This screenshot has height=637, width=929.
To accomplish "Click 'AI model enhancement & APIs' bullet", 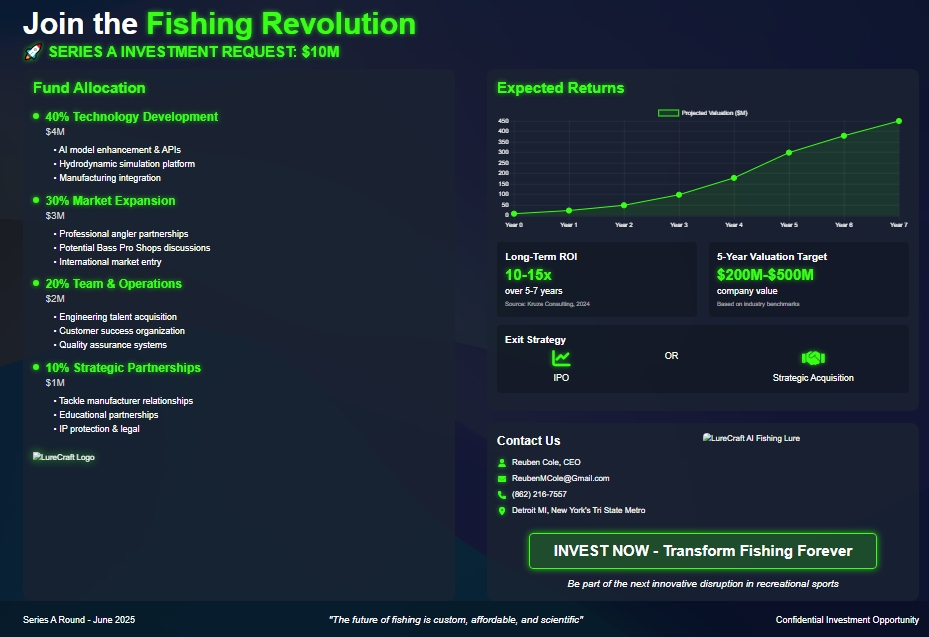I will point(120,150).
